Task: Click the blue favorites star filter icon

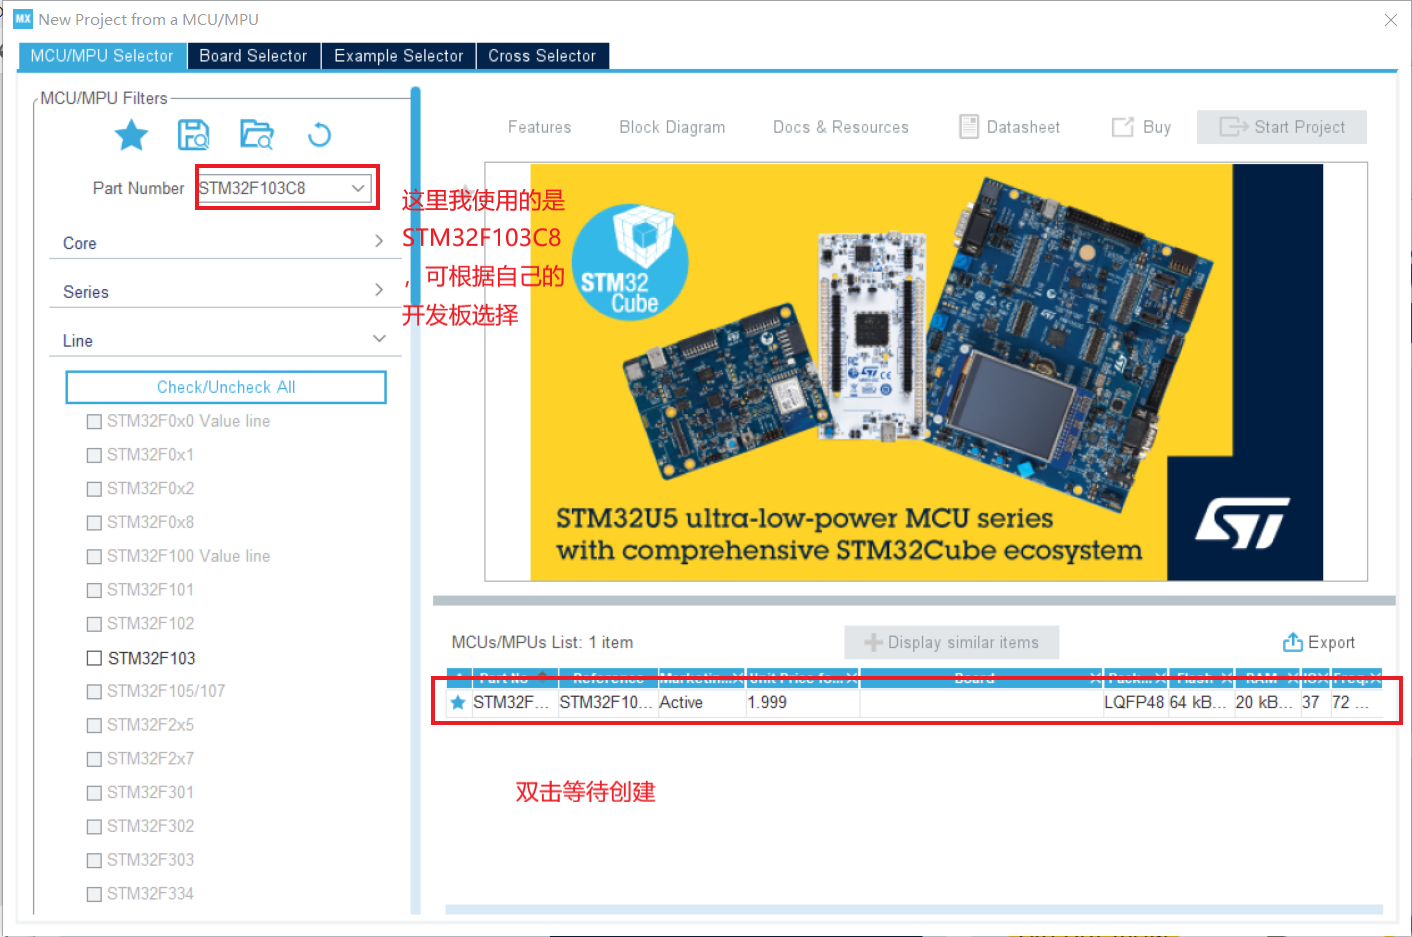Action: click(x=131, y=134)
